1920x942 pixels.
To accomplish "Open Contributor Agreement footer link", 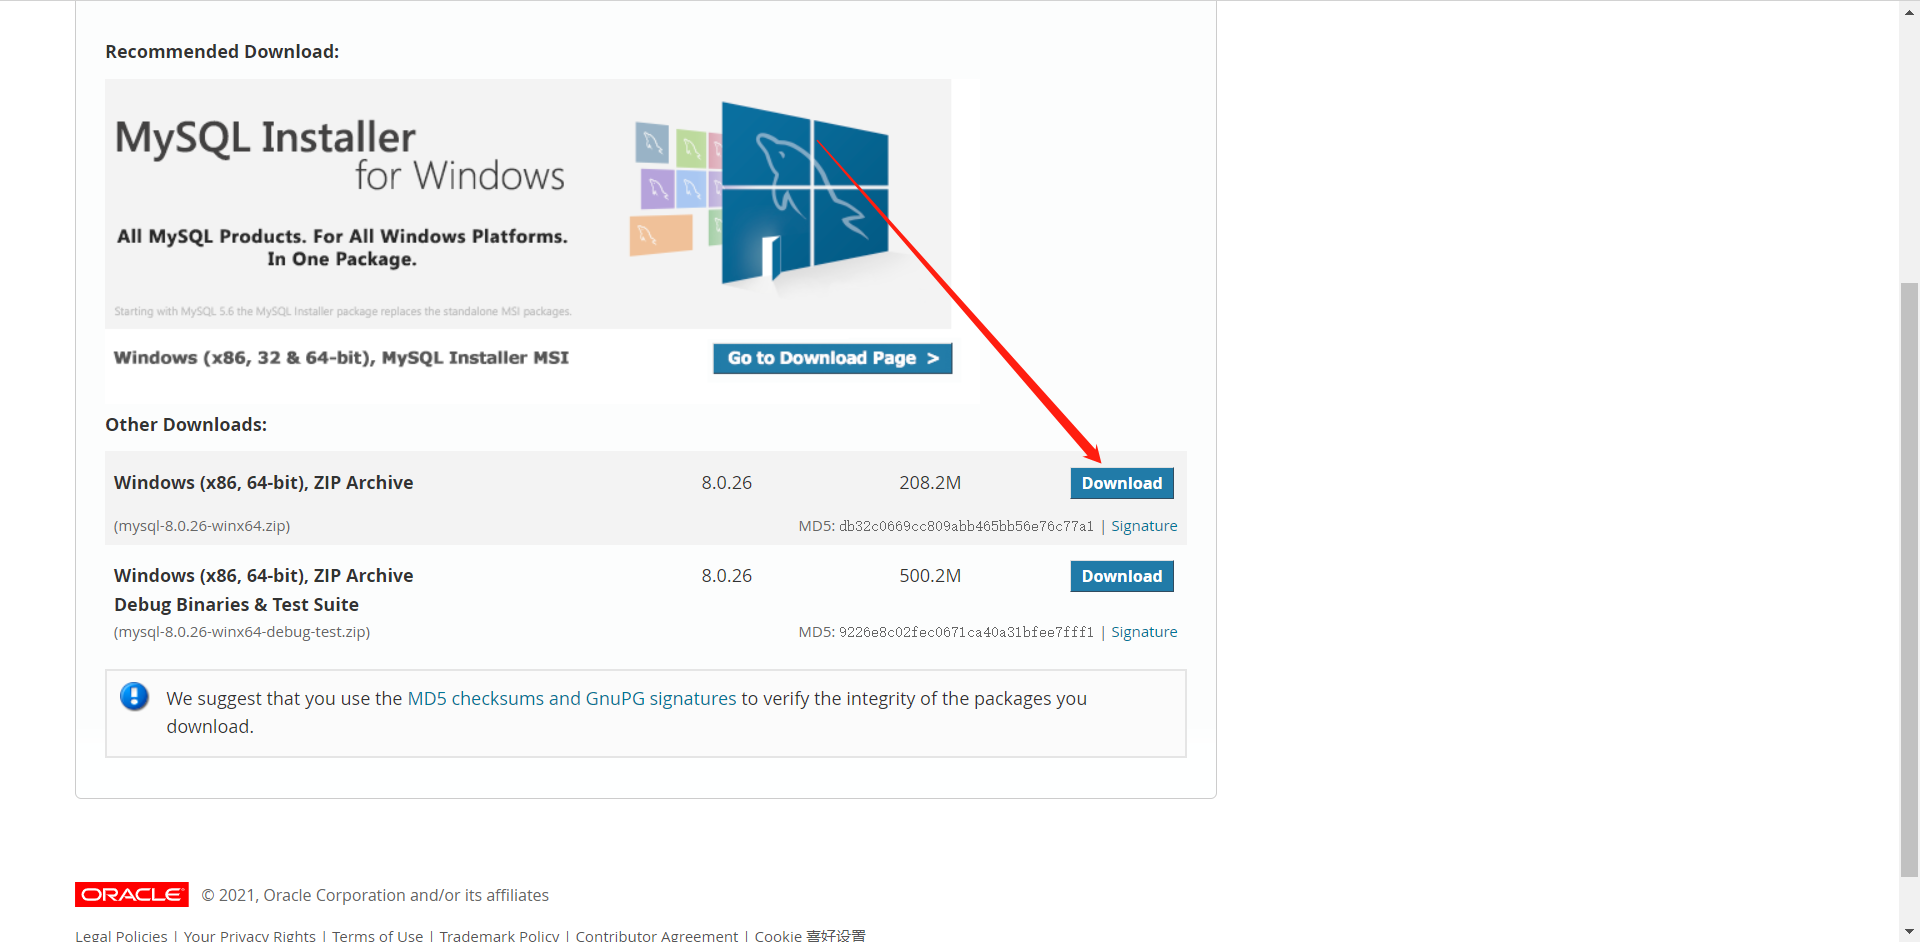I will point(657,936).
